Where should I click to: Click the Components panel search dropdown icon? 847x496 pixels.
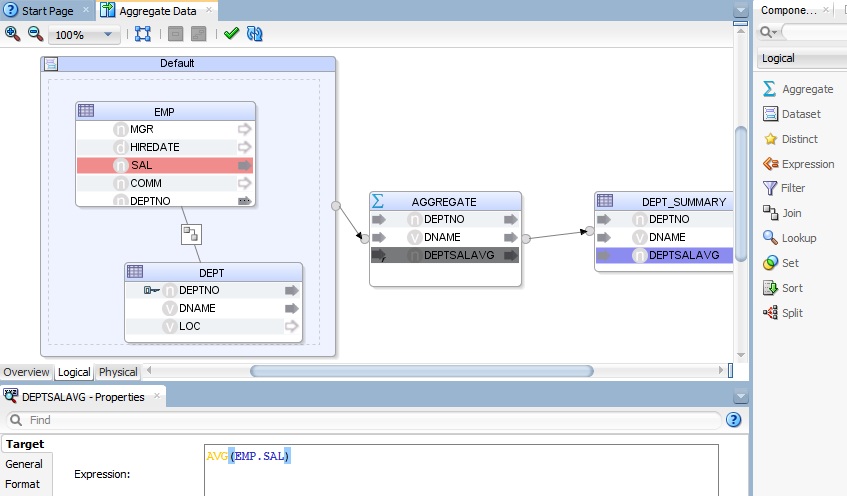tap(768, 32)
